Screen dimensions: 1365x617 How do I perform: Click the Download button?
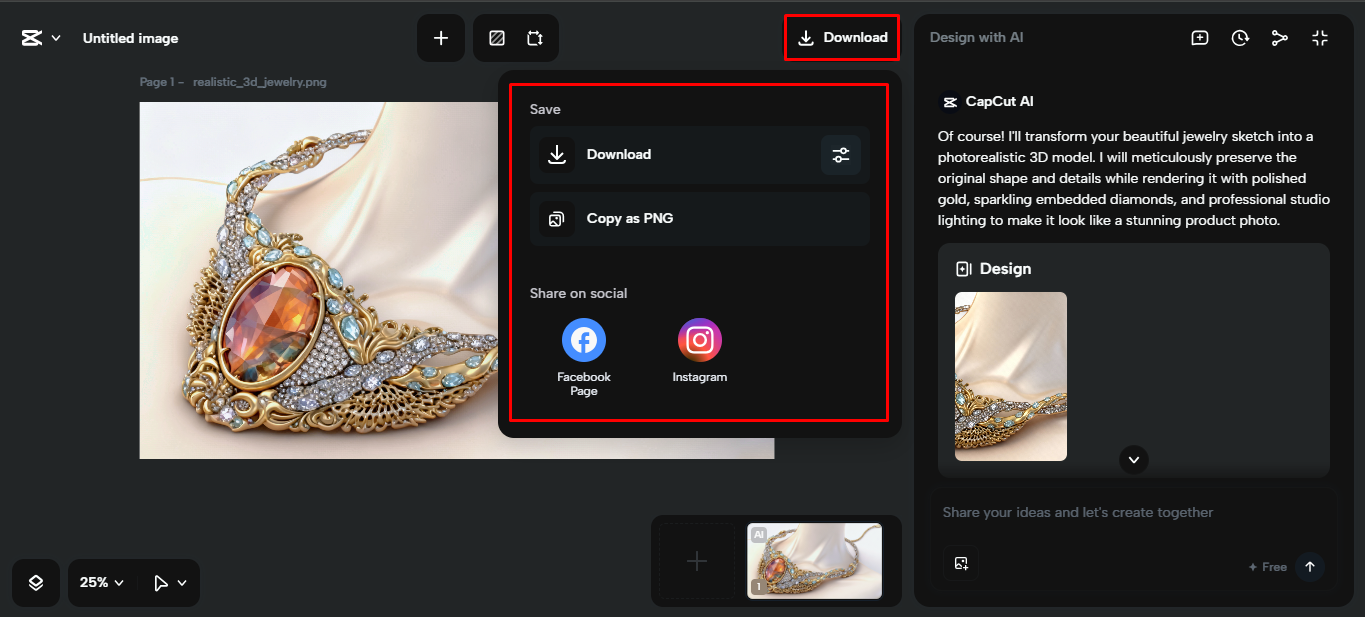841,37
